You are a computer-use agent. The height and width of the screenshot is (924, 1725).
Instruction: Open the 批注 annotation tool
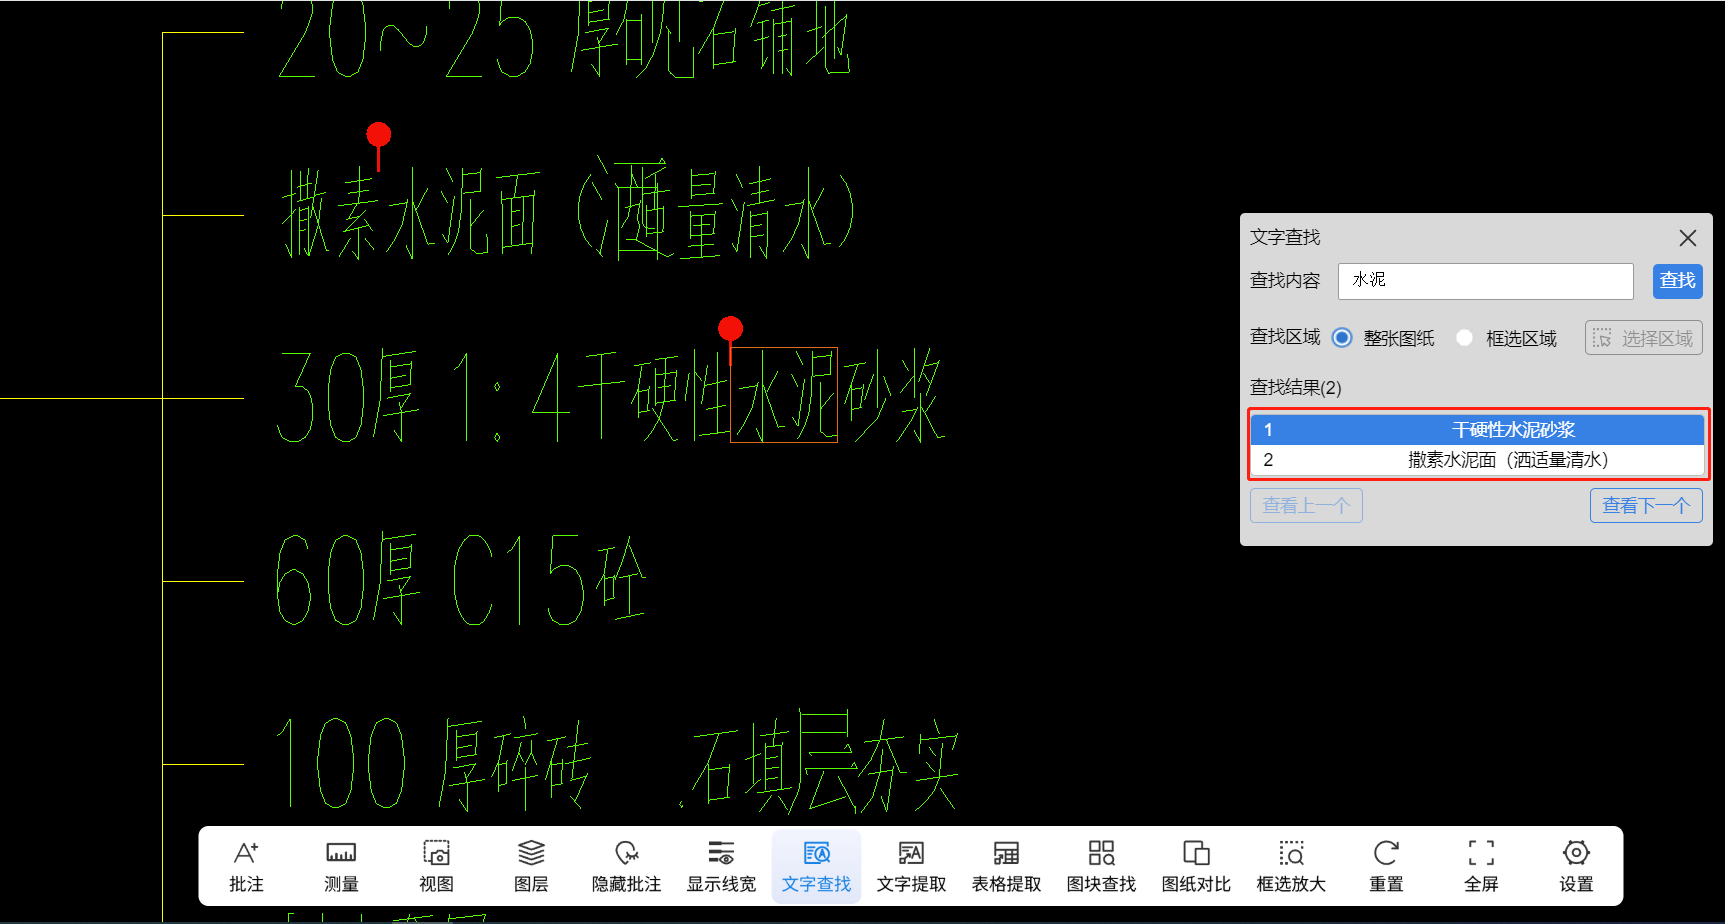click(246, 866)
